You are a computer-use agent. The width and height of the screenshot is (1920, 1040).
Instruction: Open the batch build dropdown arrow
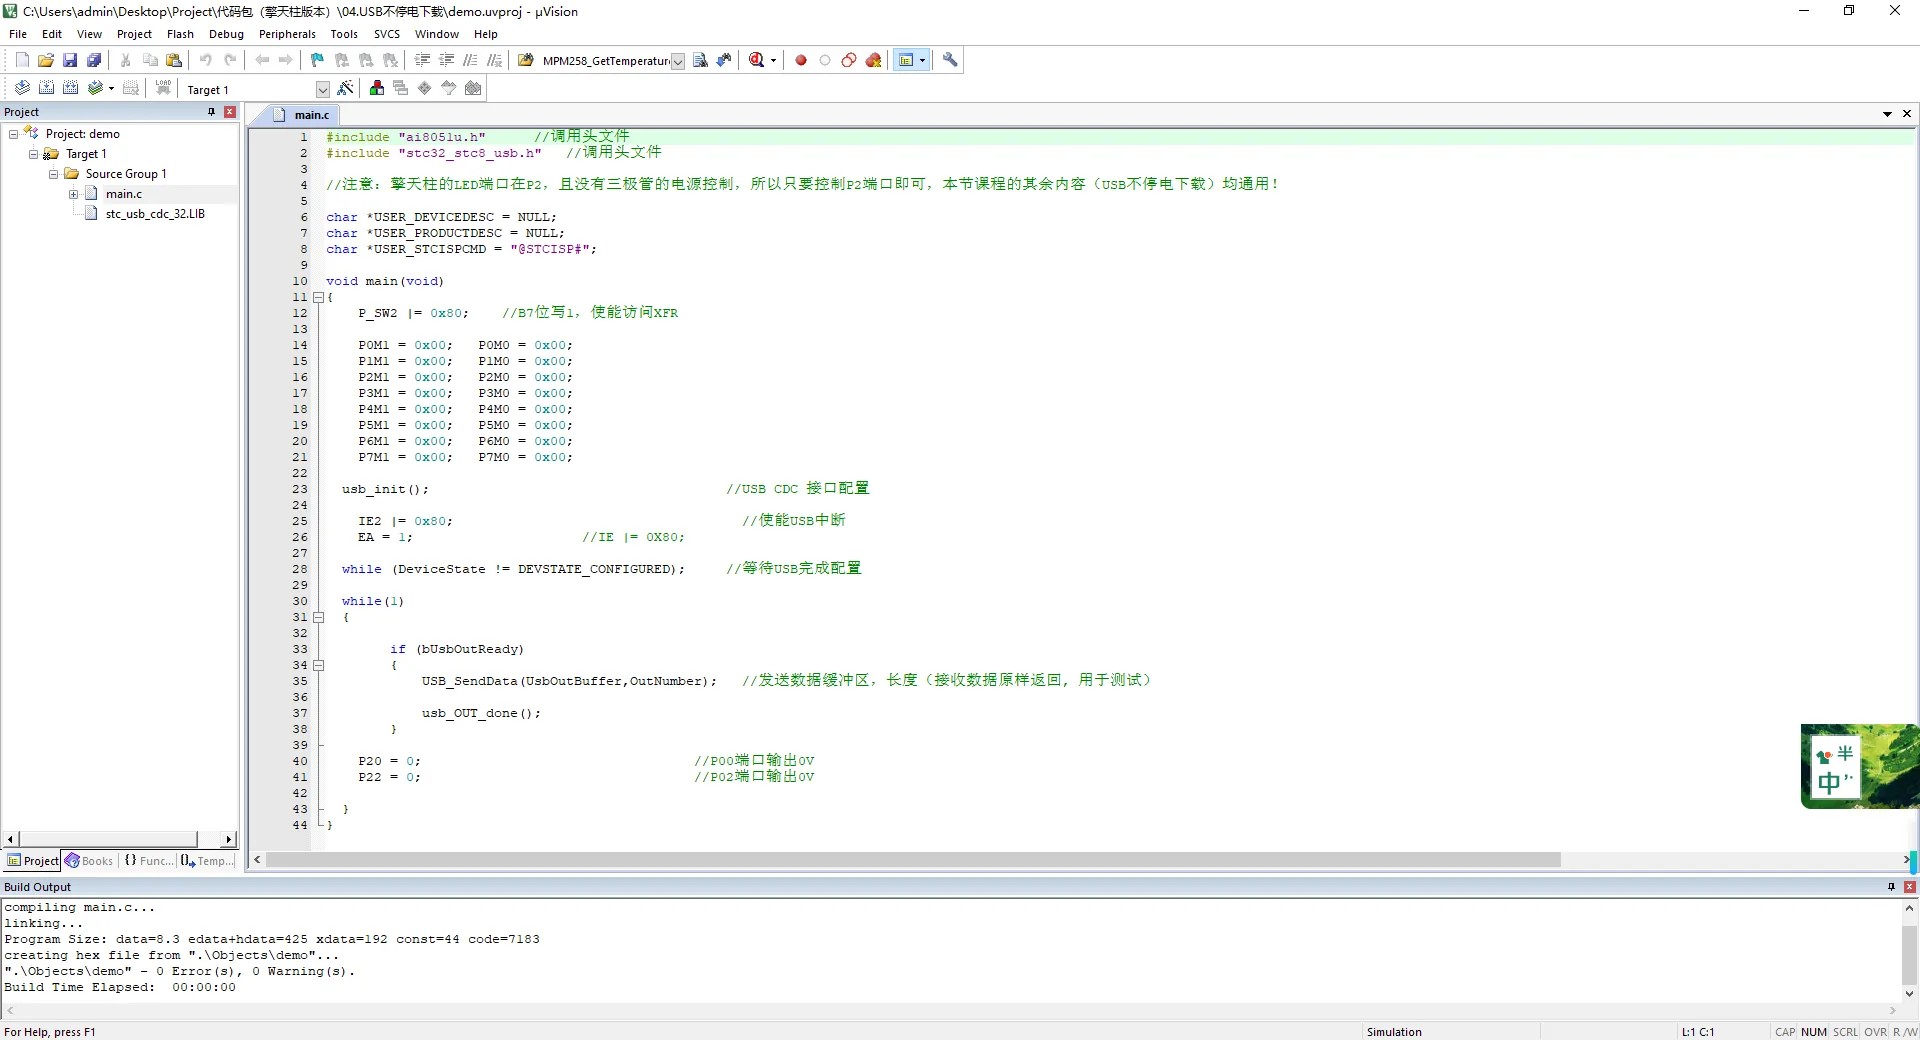coord(111,88)
